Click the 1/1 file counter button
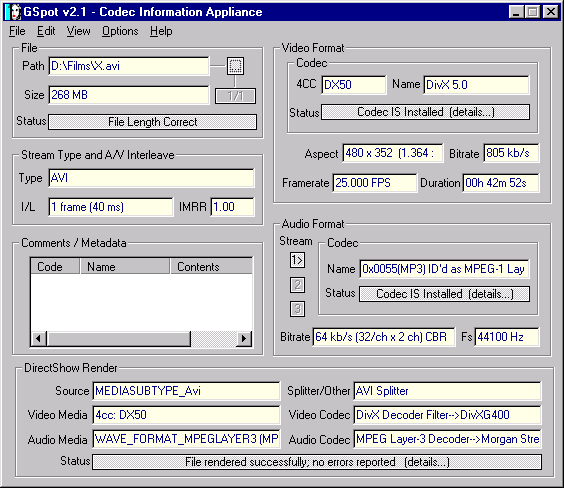Screen dimensions: 564x488 235,96
